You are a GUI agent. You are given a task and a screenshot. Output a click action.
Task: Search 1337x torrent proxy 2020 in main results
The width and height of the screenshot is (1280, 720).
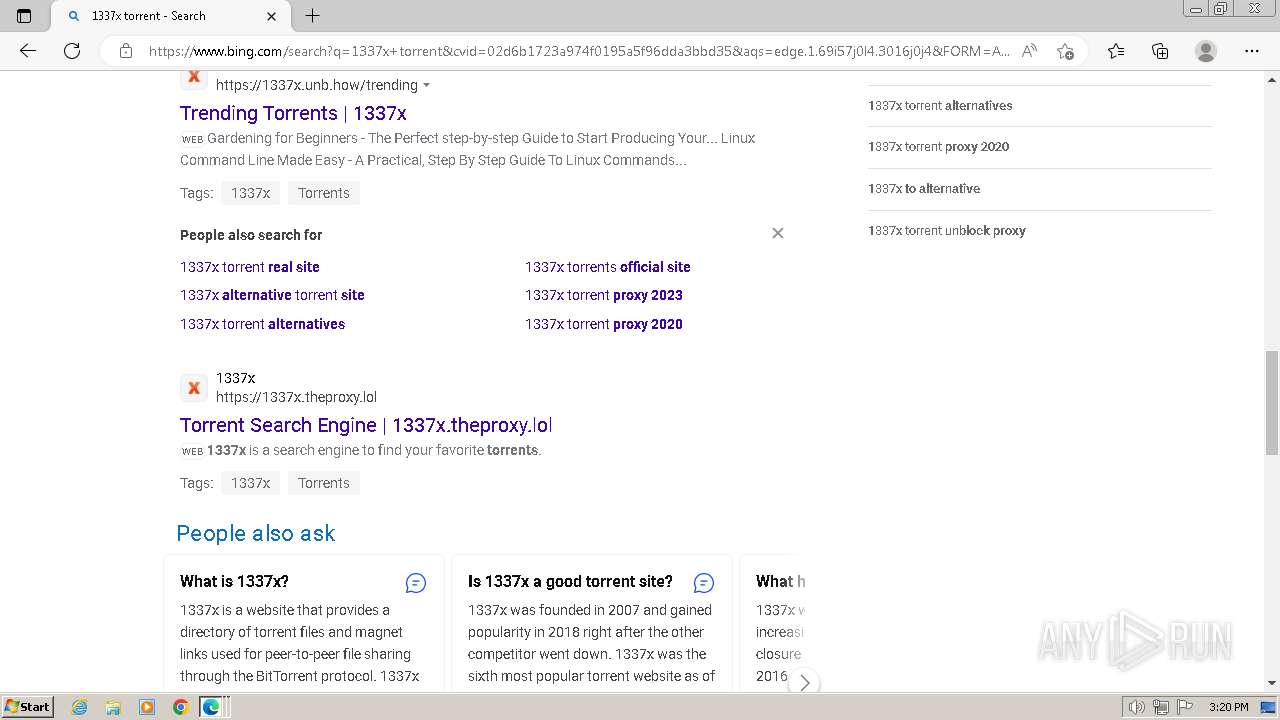coord(604,324)
